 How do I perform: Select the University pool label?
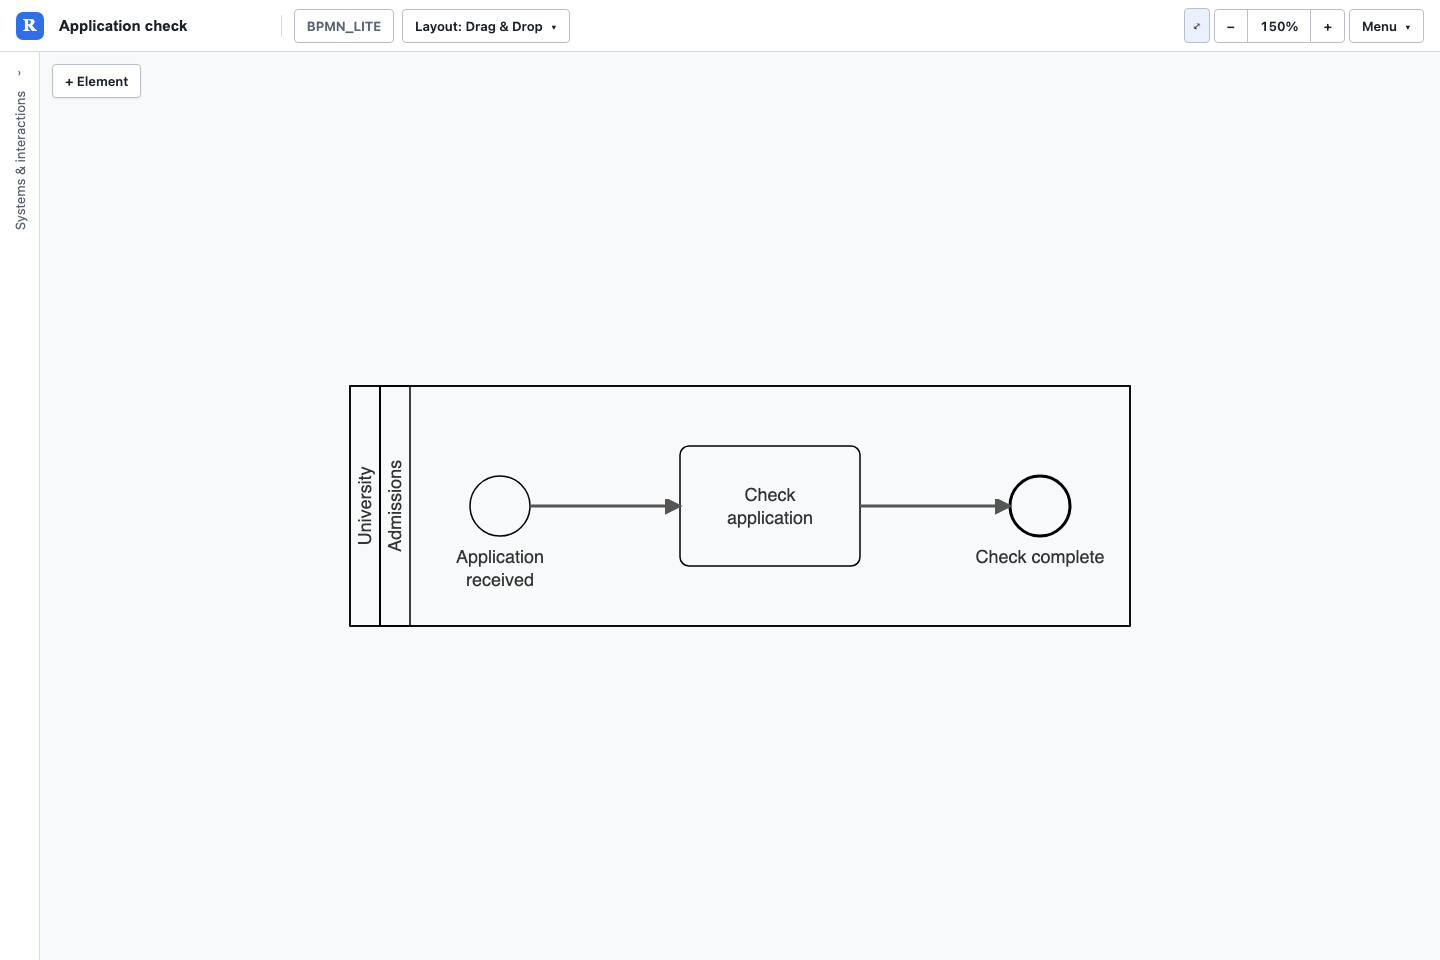click(365, 506)
